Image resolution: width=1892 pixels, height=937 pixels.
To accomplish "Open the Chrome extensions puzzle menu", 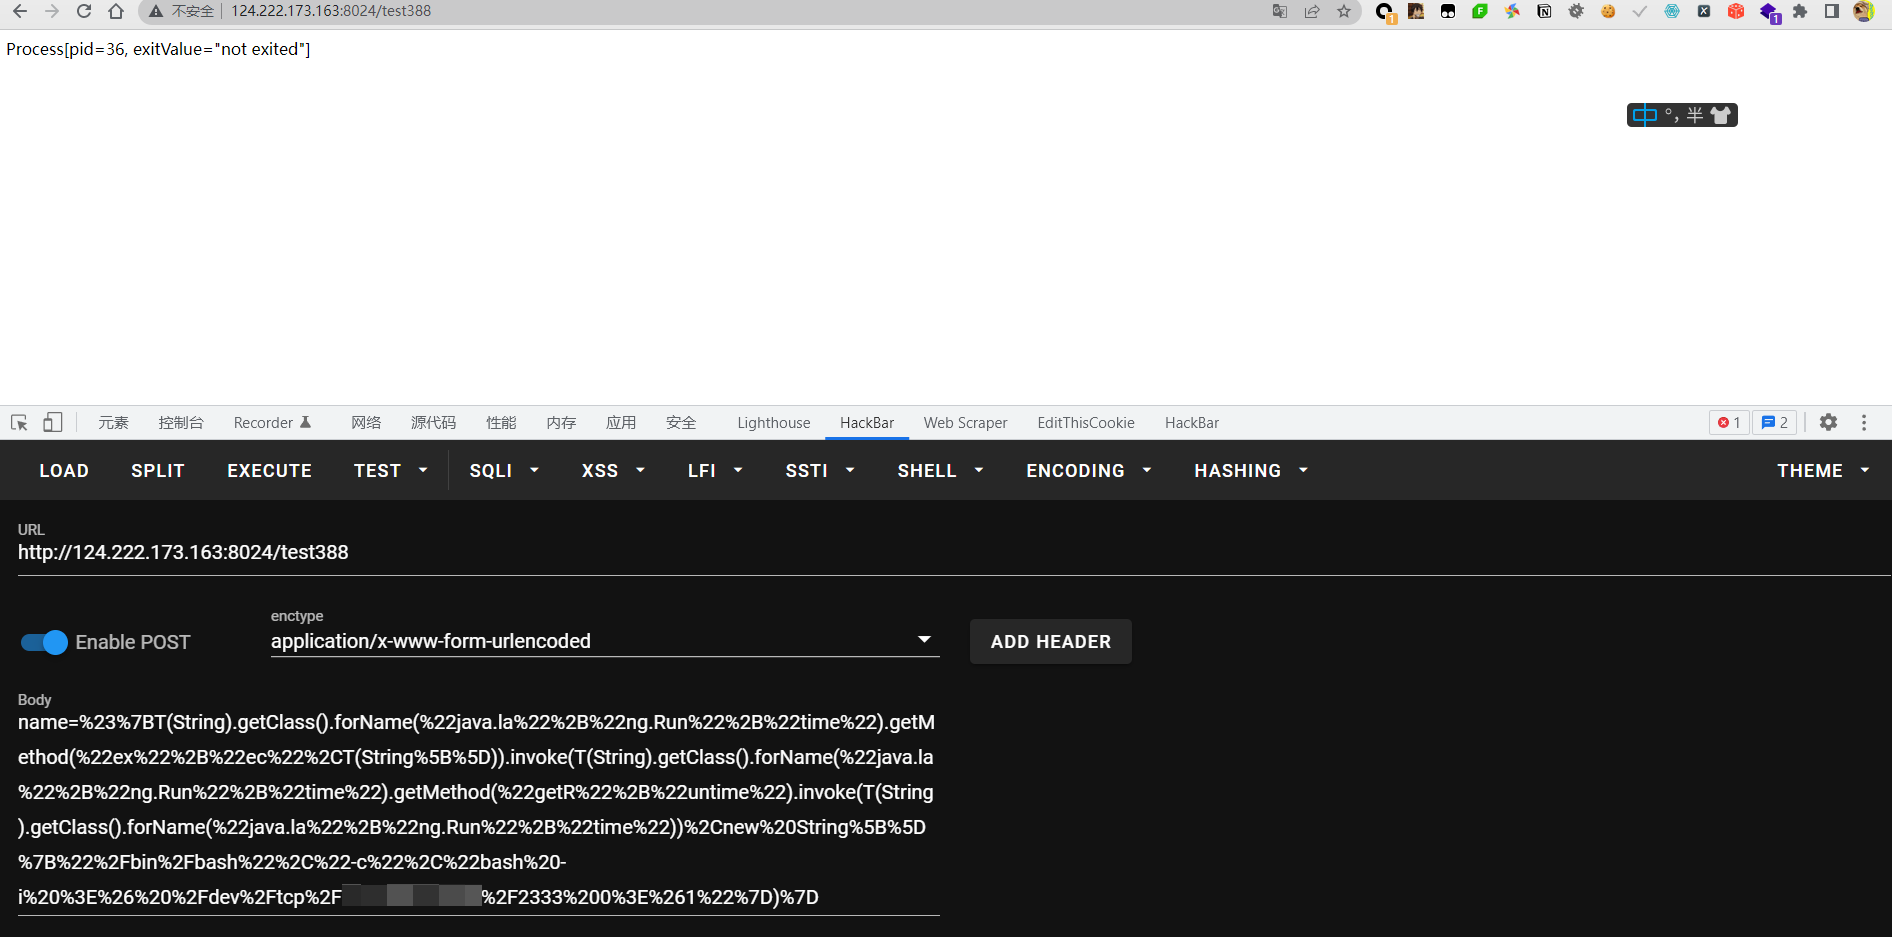I will 1800,11.
